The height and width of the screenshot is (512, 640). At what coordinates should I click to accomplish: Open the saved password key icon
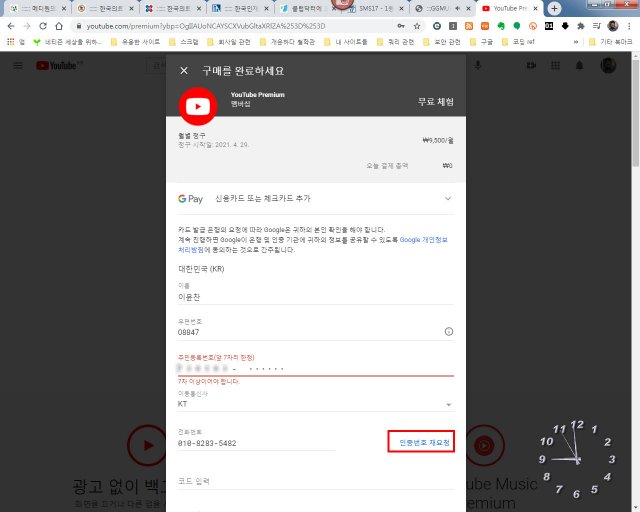(401, 26)
